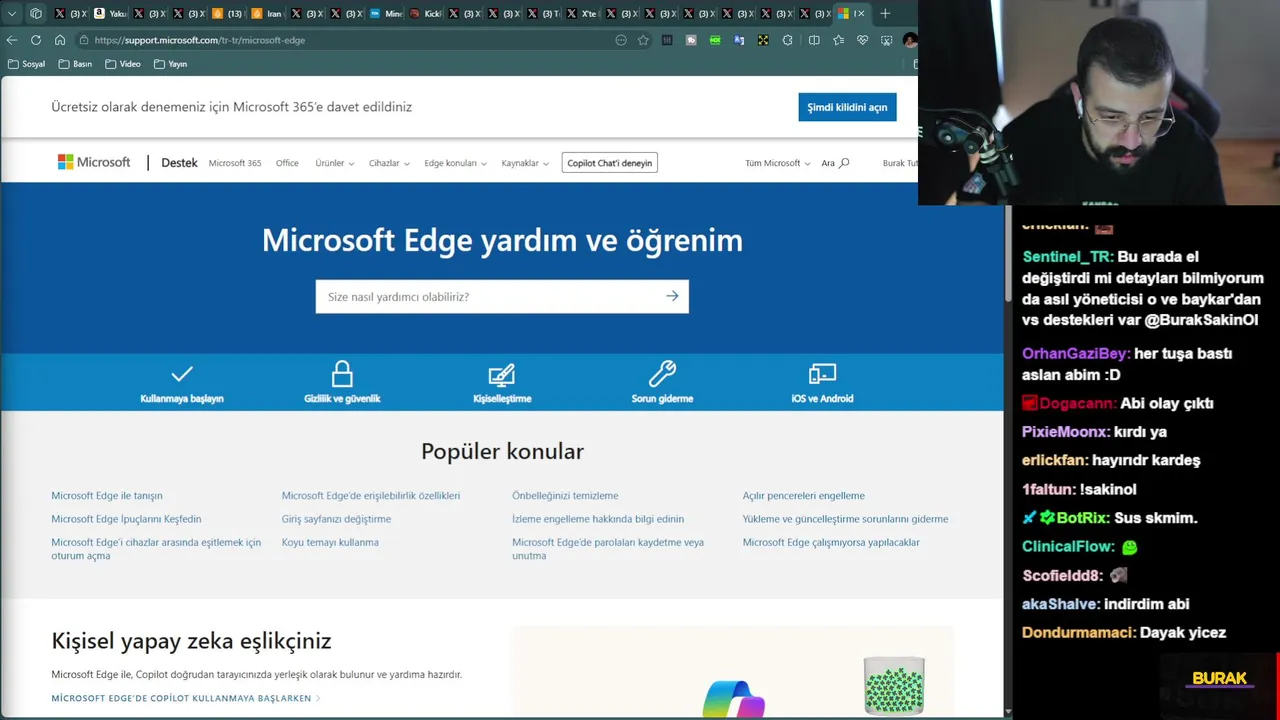
Task: Open Yükleme ve güncelleştirme sorunlarını giderme link
Action: [845, 519]
